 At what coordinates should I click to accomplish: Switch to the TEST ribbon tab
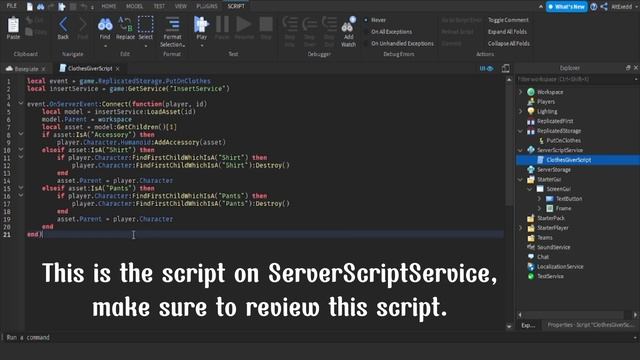[x=159, y=6]
